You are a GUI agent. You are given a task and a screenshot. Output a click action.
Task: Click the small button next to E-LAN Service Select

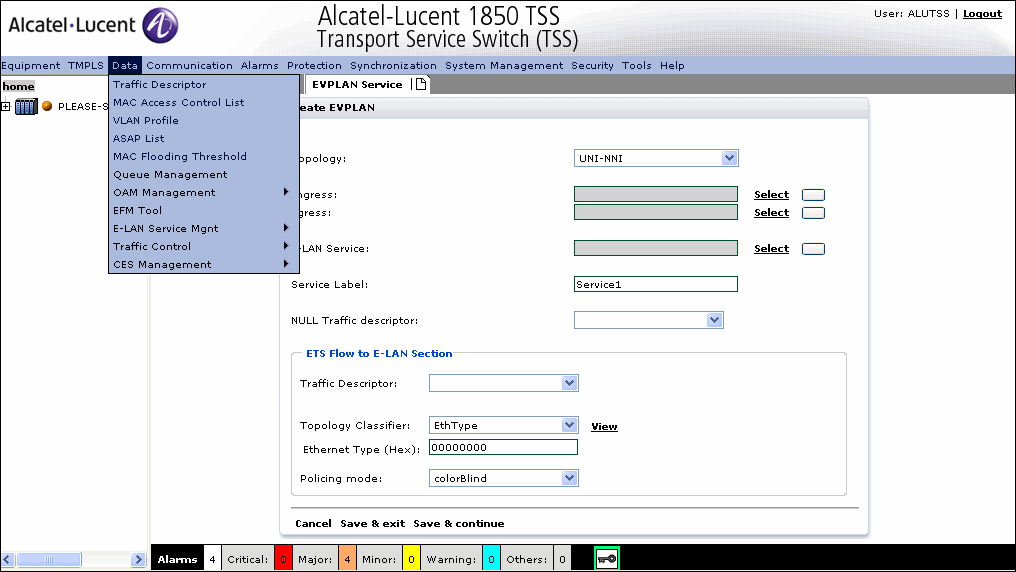pos(813,249)
